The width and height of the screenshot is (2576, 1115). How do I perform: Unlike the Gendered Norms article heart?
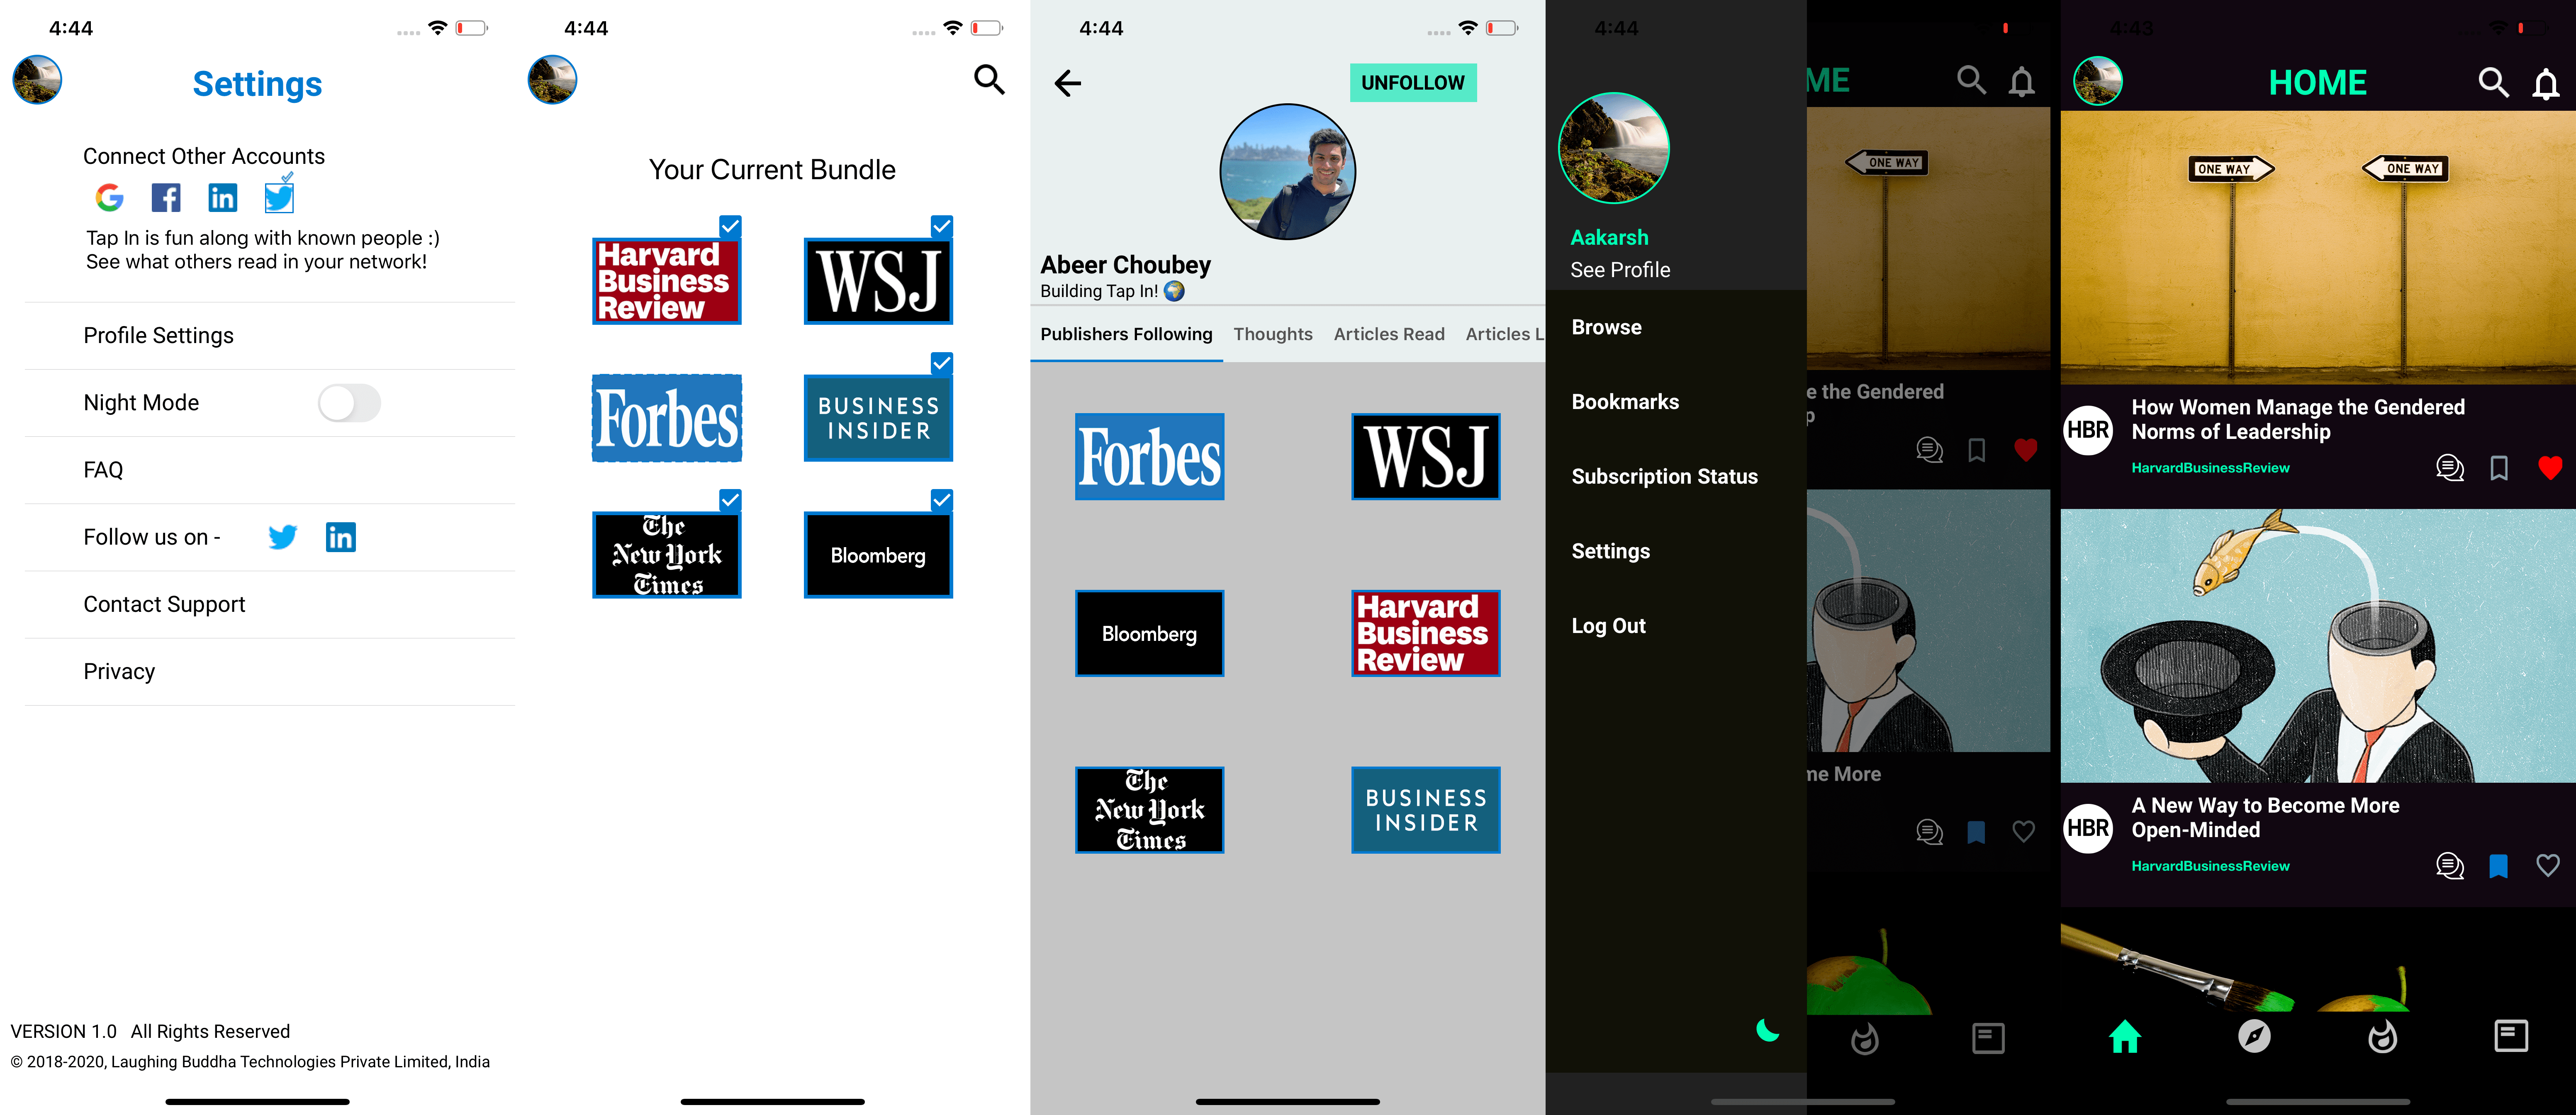2549,467
